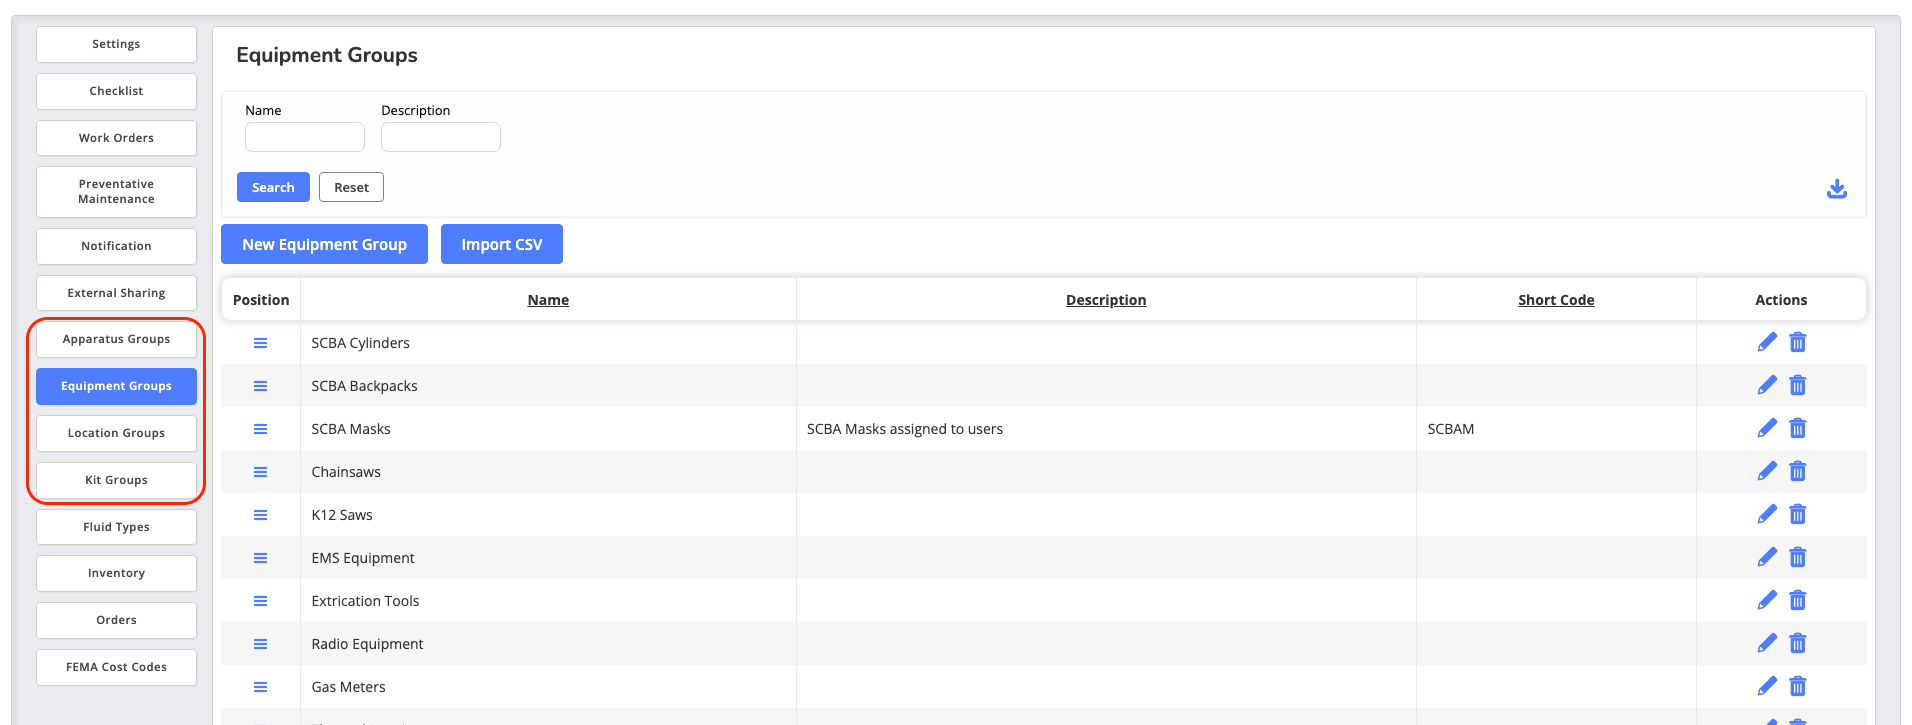Open the Settings section
This screenshot has height=725, width=1912.
116,44
